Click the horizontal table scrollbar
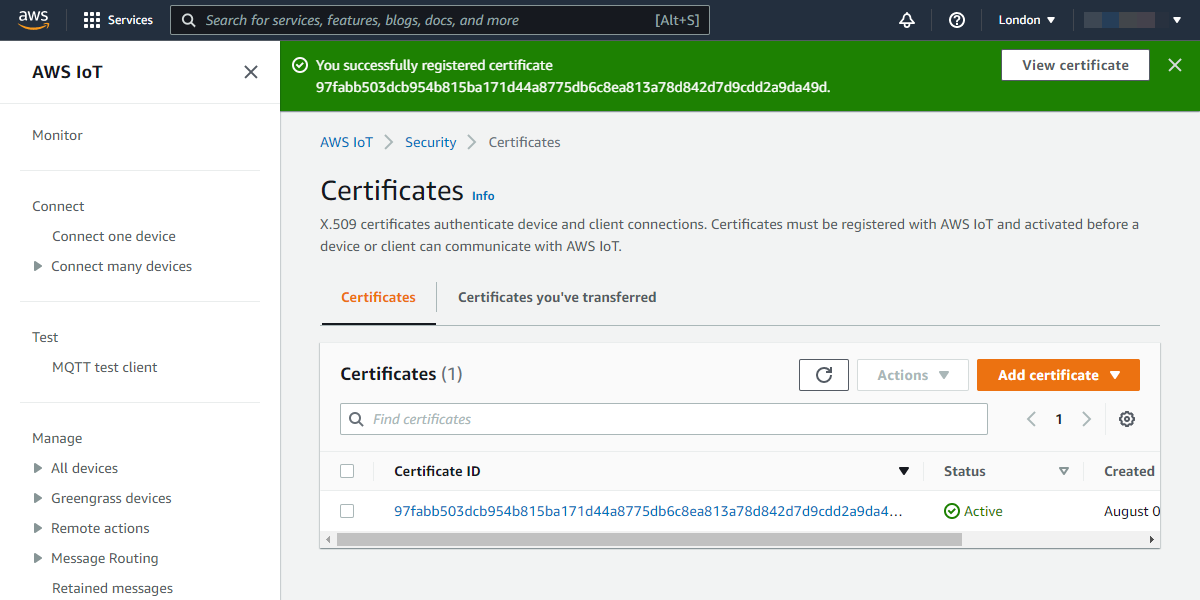This screenshot has height=600, width=1200. point(649,539)
